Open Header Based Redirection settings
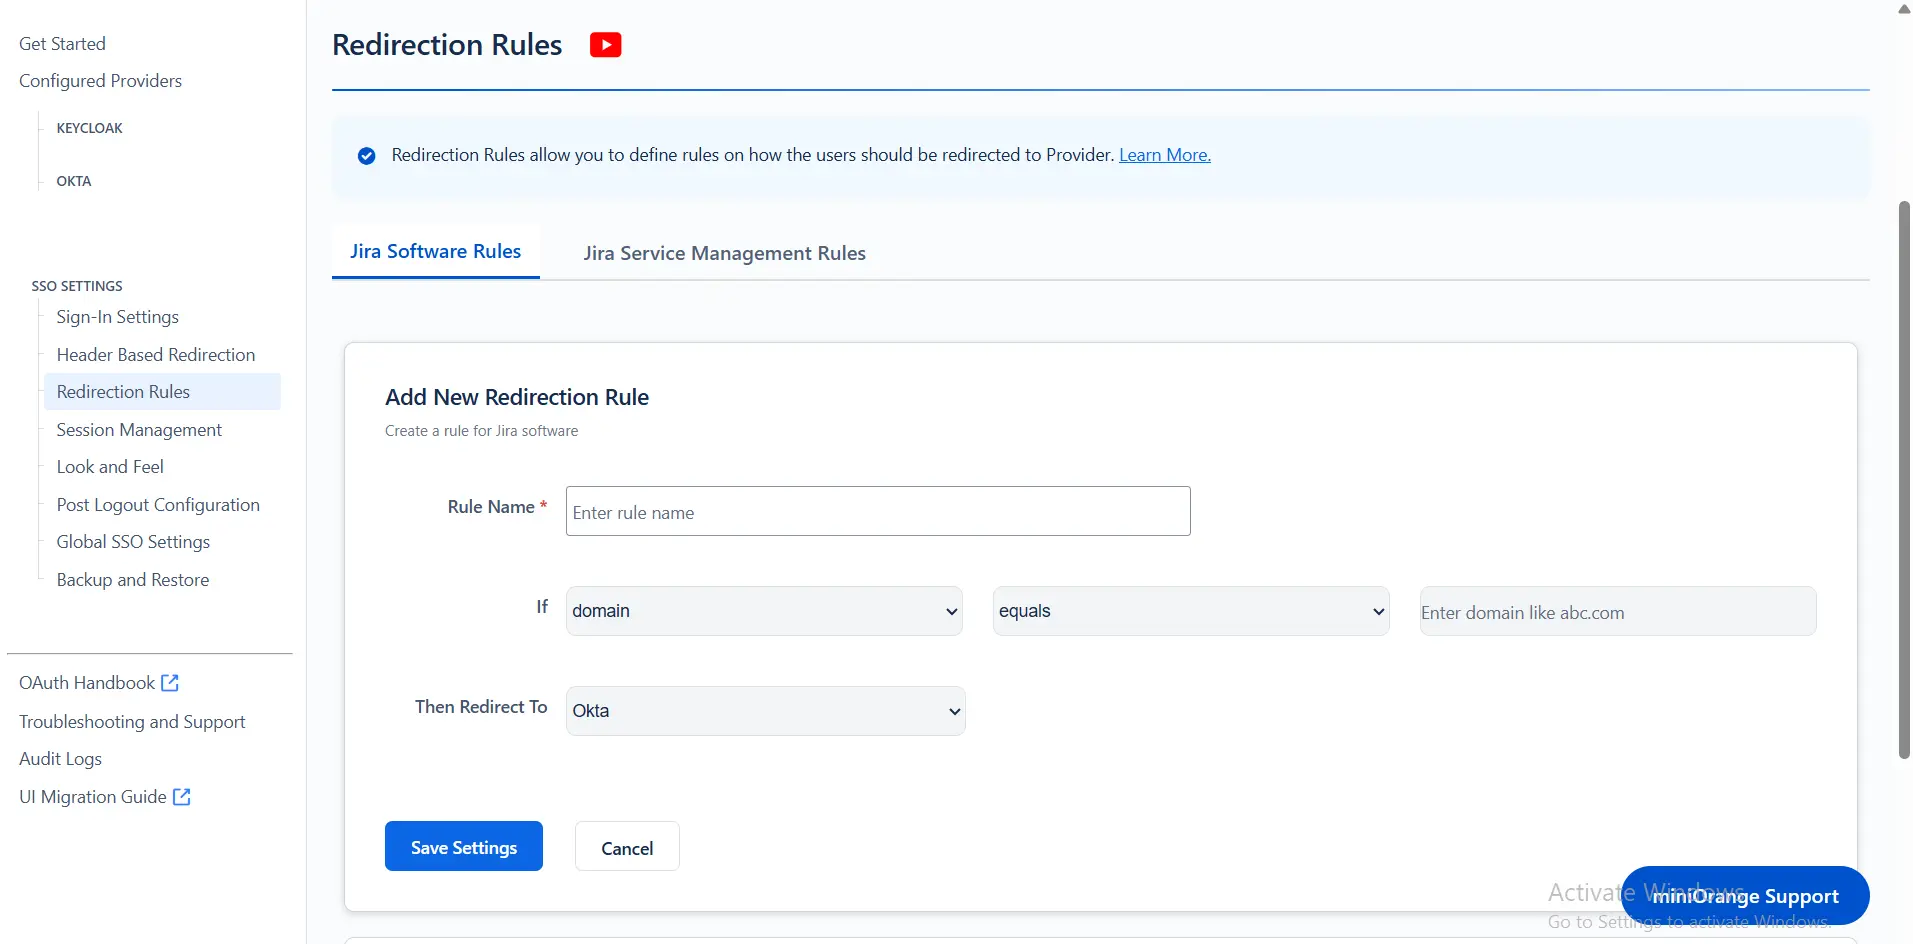 click(x=156, y=355)
